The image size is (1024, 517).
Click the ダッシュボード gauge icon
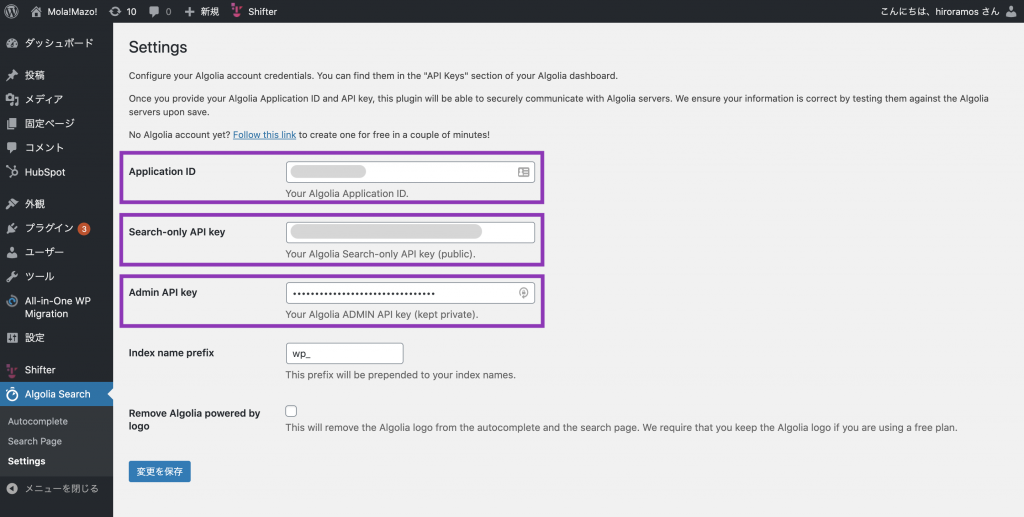(x=12, y=43)
